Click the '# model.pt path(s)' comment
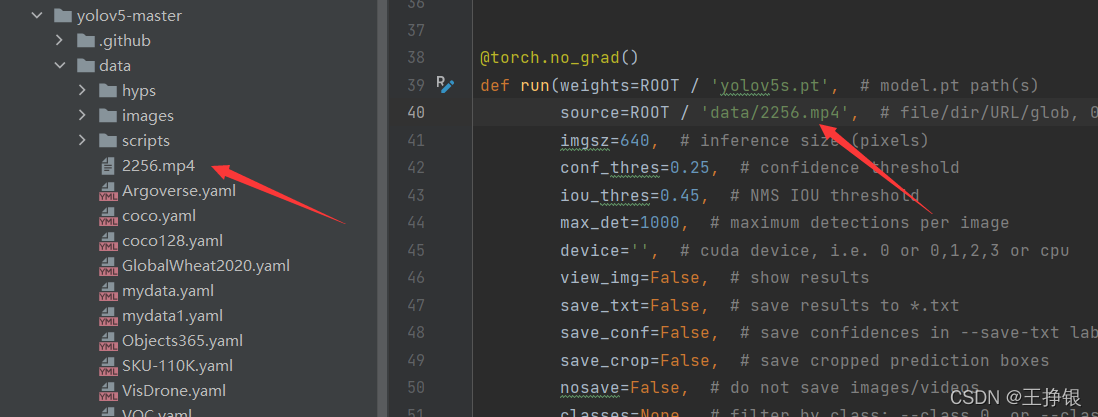This screenshot has width=1098, height=417. pyautogui.click(x=949, y=86)
